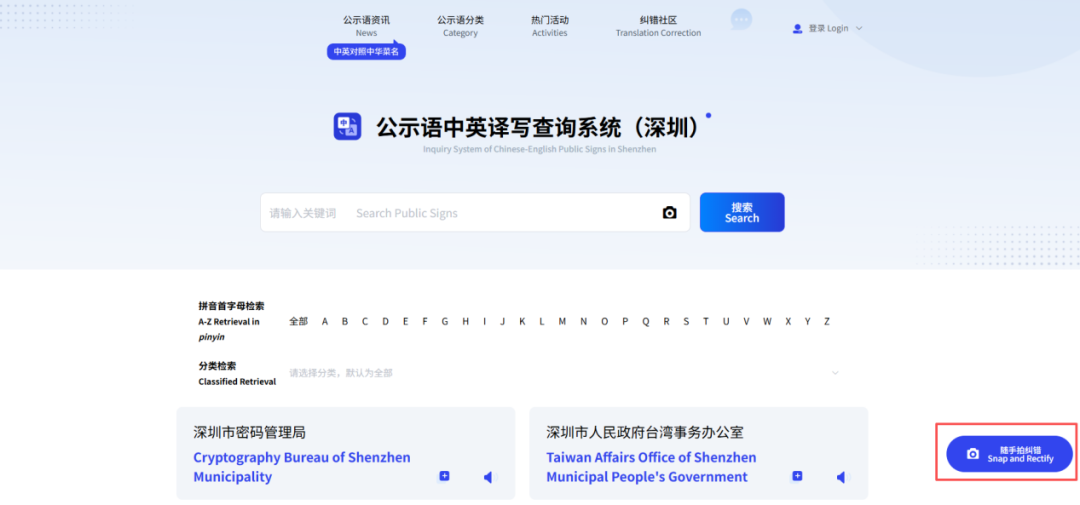The width and height of the screenshot is (1080, 505).
Task: Open the Translation Correction community
Action: pos(658,26)
